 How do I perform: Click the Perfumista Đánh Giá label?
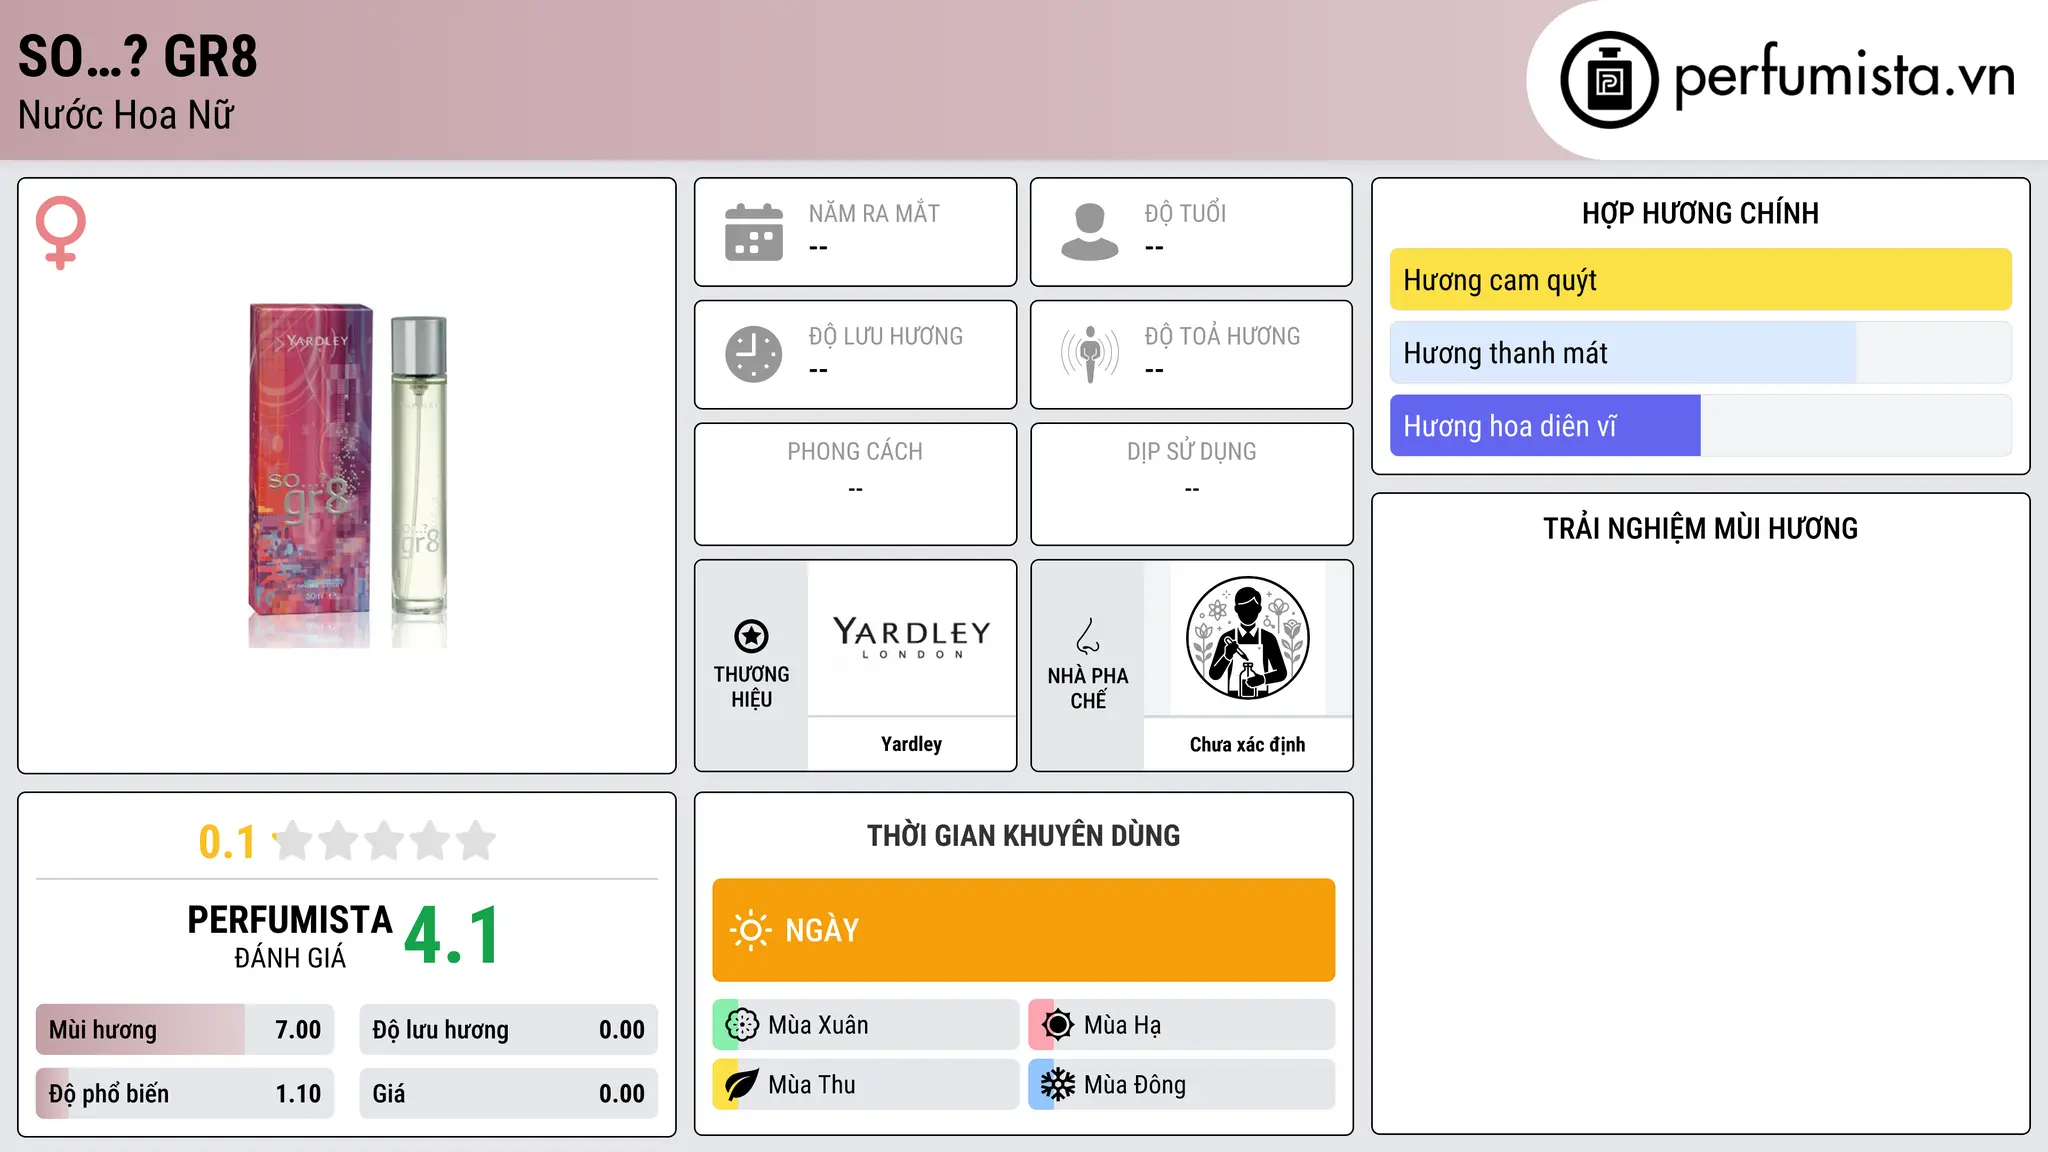pos(290,935)
